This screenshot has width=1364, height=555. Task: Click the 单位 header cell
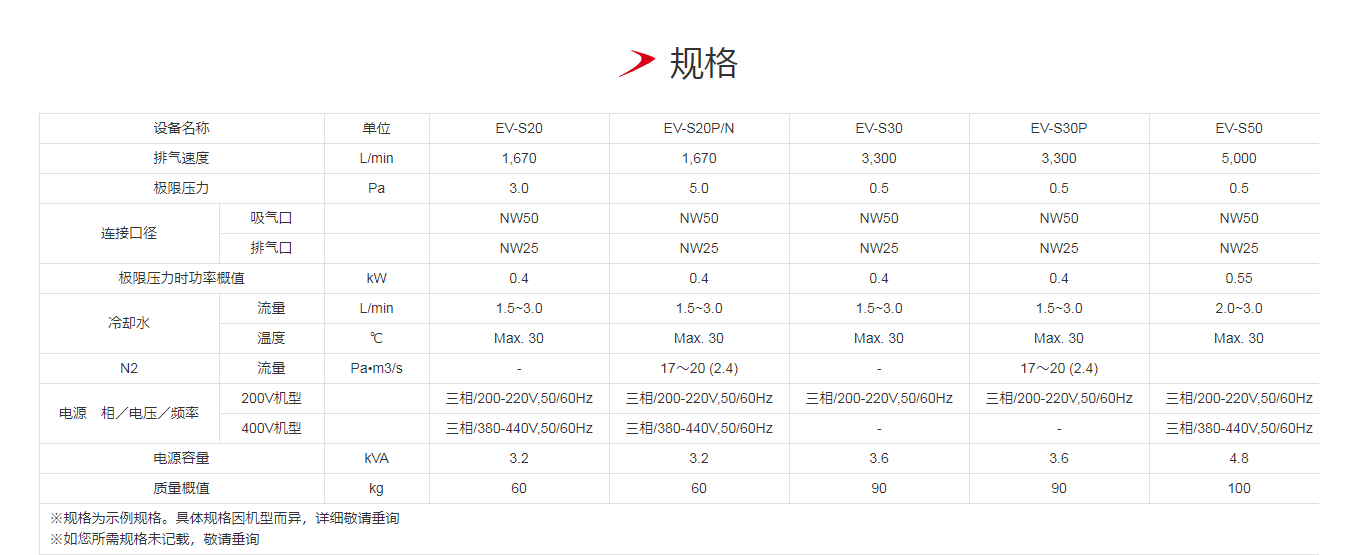click(376, 128)
